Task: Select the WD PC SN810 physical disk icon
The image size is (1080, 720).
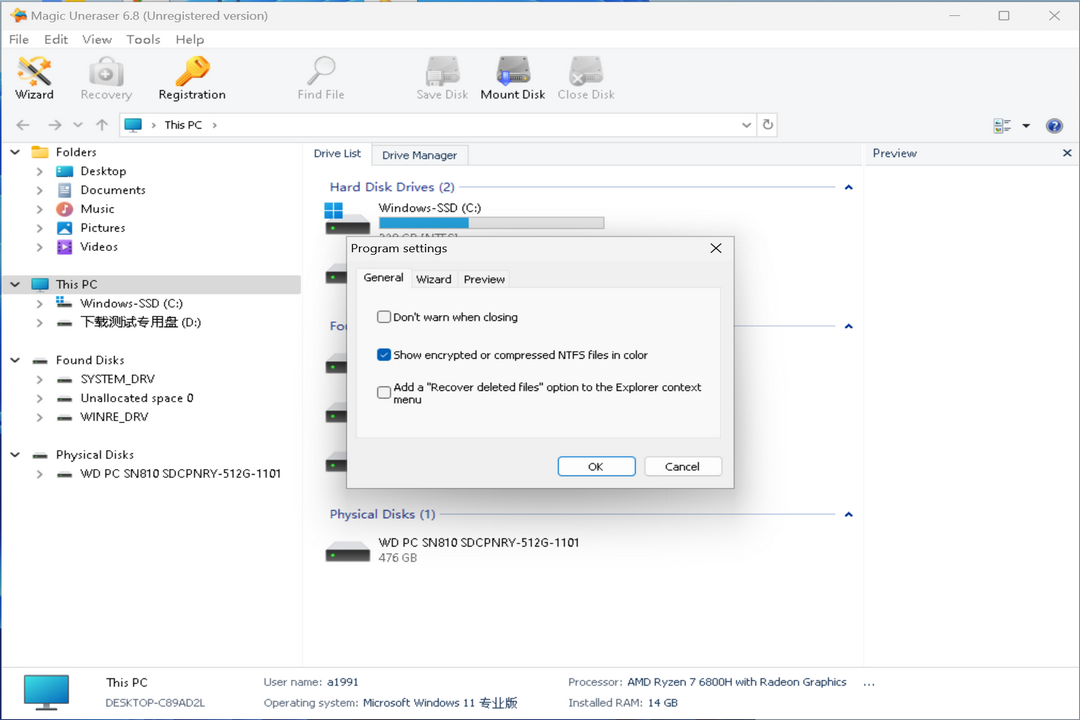Action: (347, 550)
